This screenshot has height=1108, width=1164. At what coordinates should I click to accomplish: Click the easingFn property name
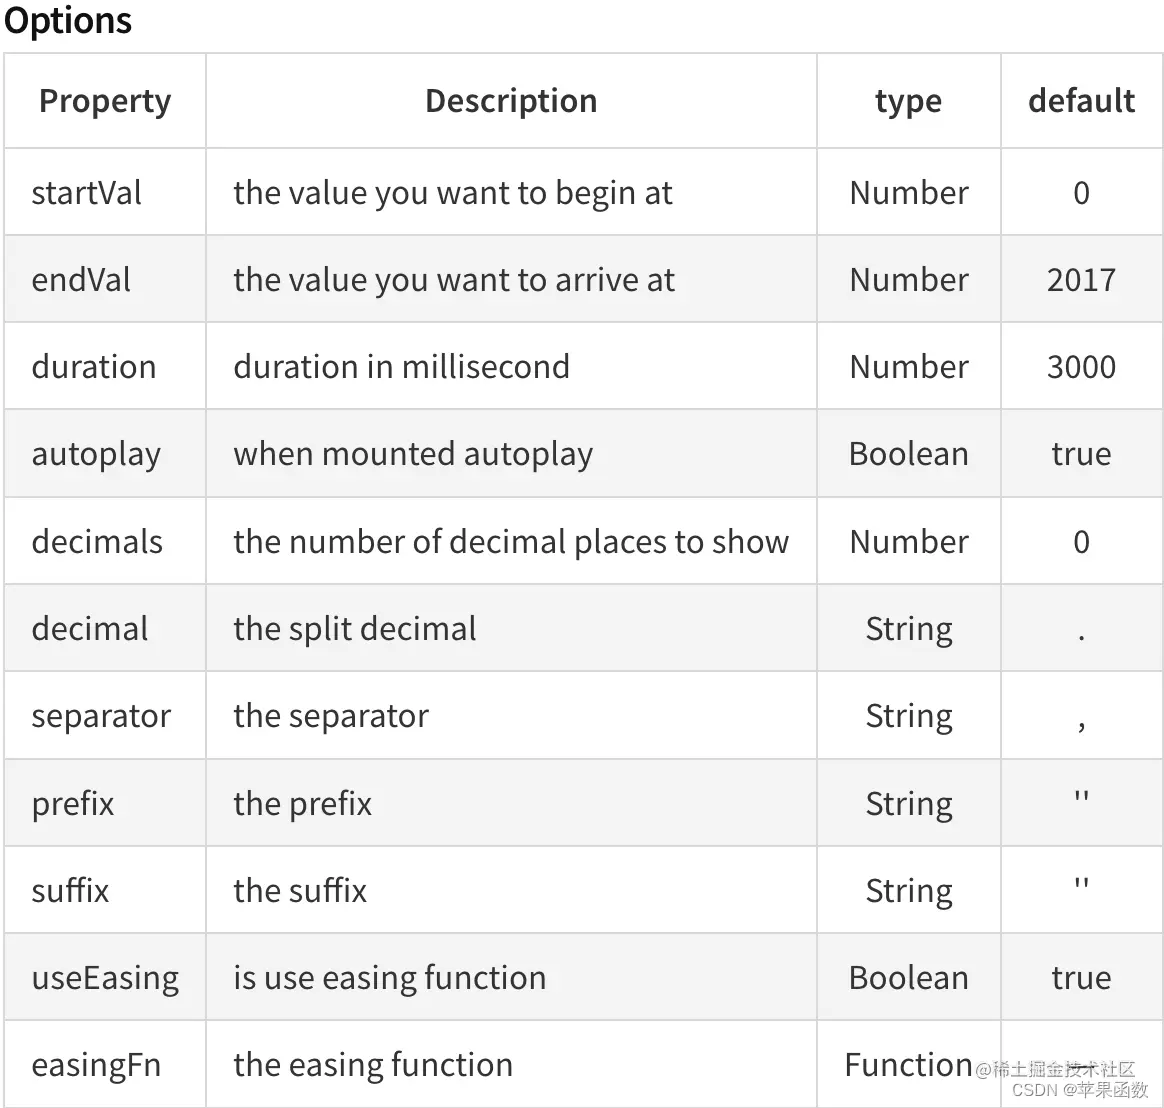pos(96,1065)
